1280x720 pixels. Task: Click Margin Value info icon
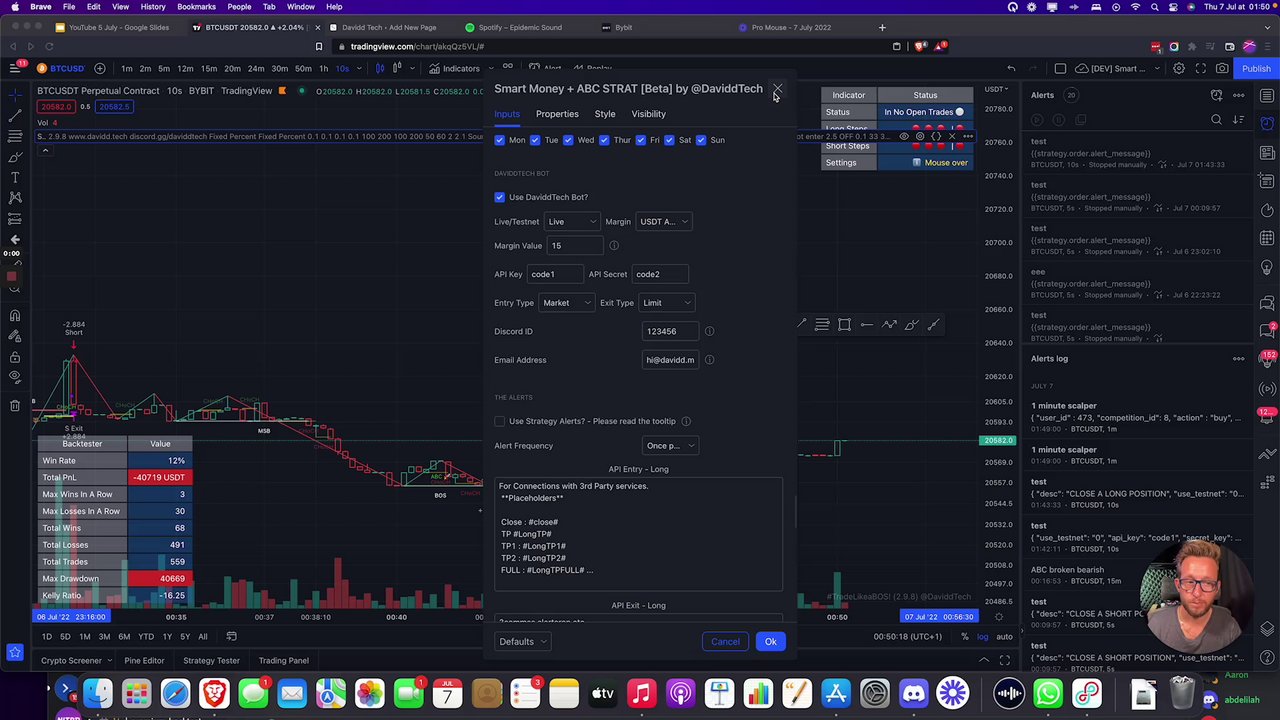614,246
